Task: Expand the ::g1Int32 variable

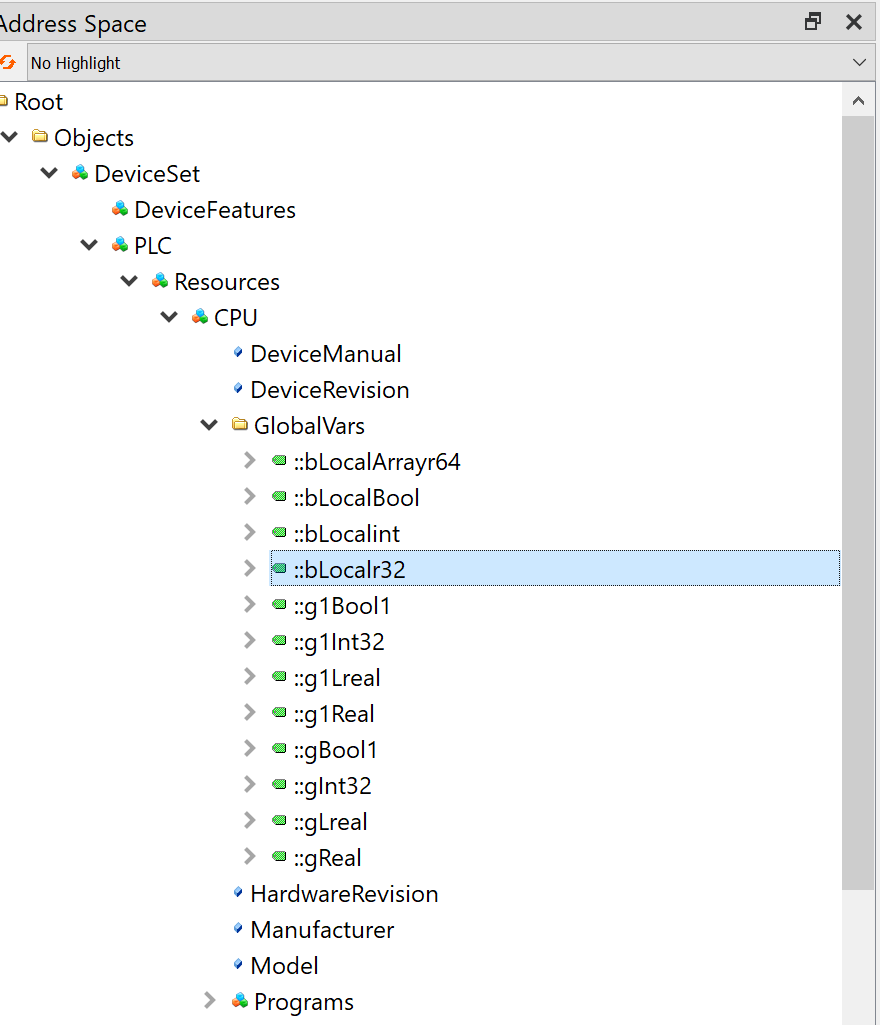Action: coord(249,640)
